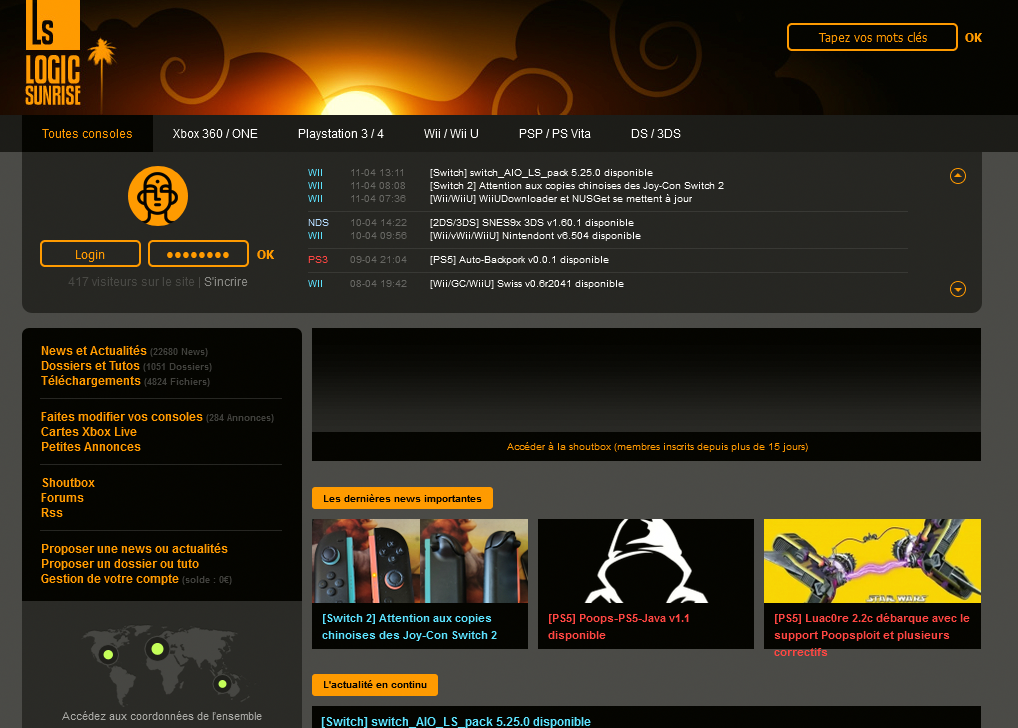Open the Forums link in sidebar
The image size is (1018, 728).
click(x=62, y=498)
